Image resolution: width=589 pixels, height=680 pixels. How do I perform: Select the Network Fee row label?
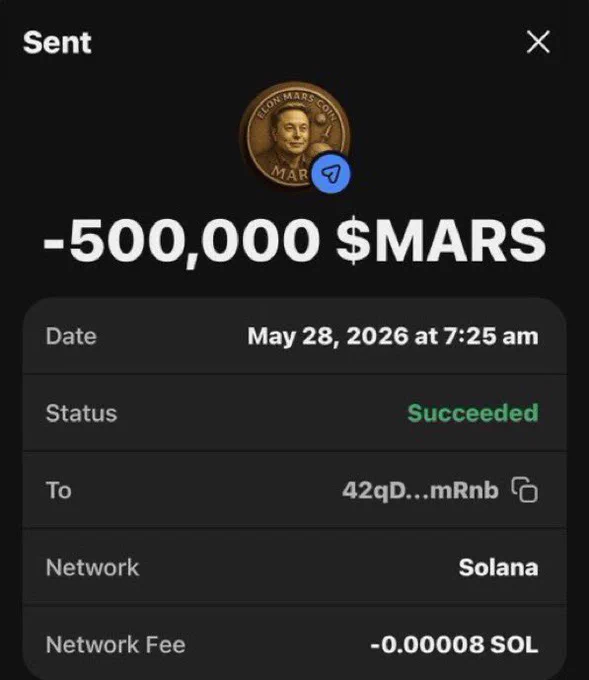coord(116,644)
